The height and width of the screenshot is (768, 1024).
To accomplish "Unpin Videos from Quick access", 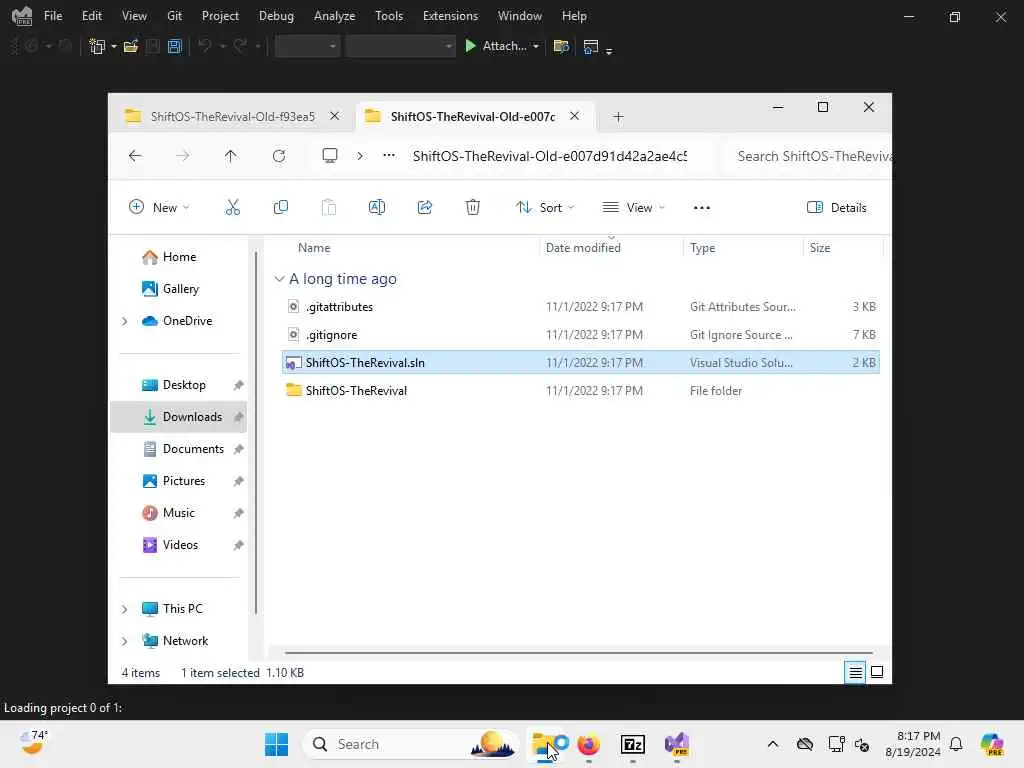I will click(238, 545).
